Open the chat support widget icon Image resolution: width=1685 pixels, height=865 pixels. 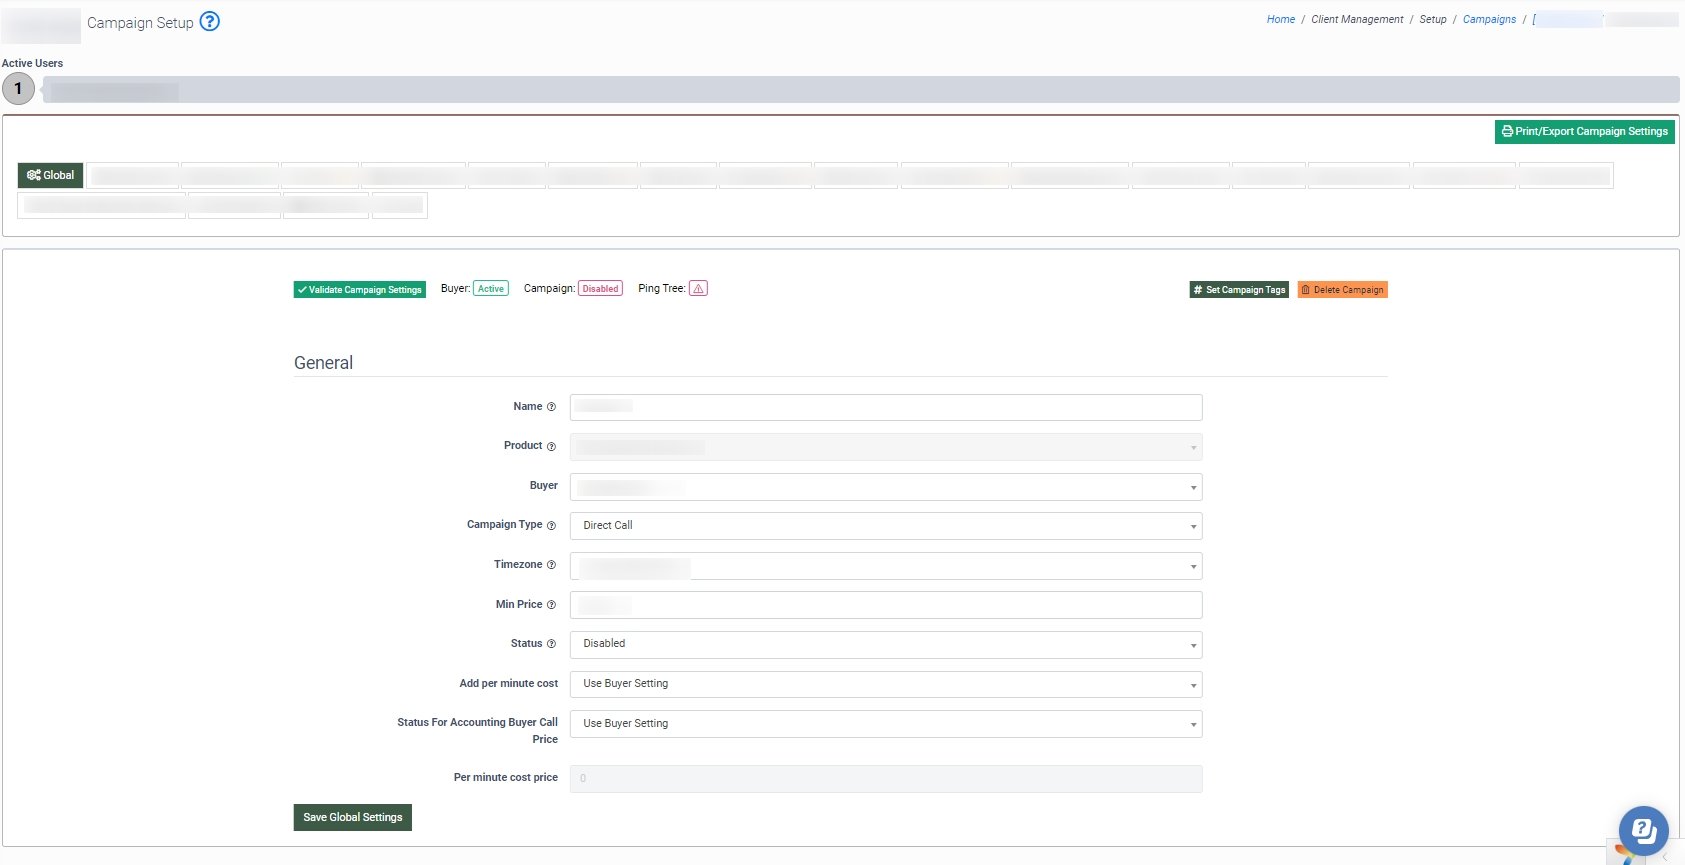1643,830
